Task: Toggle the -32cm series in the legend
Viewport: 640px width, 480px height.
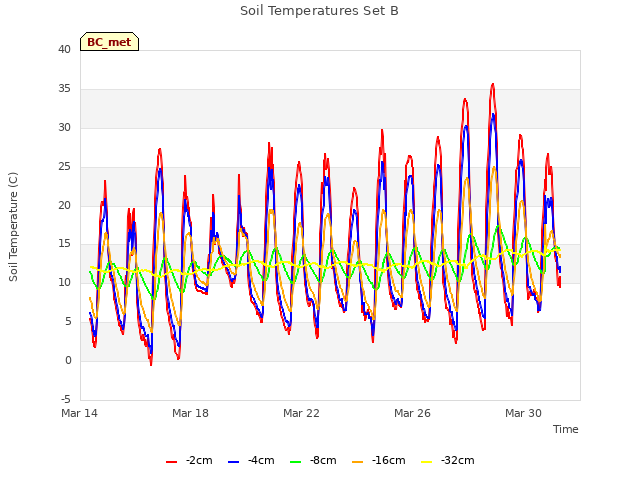Action: point(447,460)
